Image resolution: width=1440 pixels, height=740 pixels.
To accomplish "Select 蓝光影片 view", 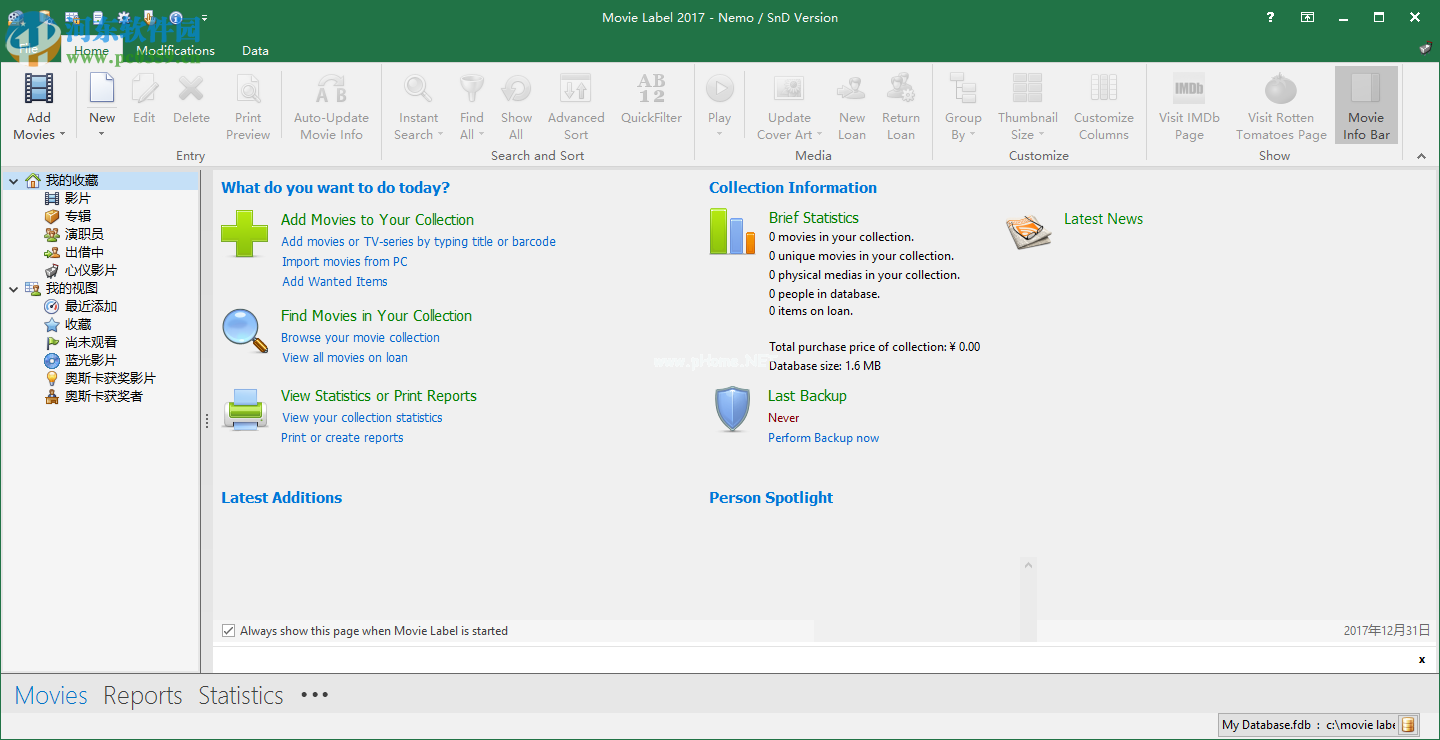I will tap(91, 361).
